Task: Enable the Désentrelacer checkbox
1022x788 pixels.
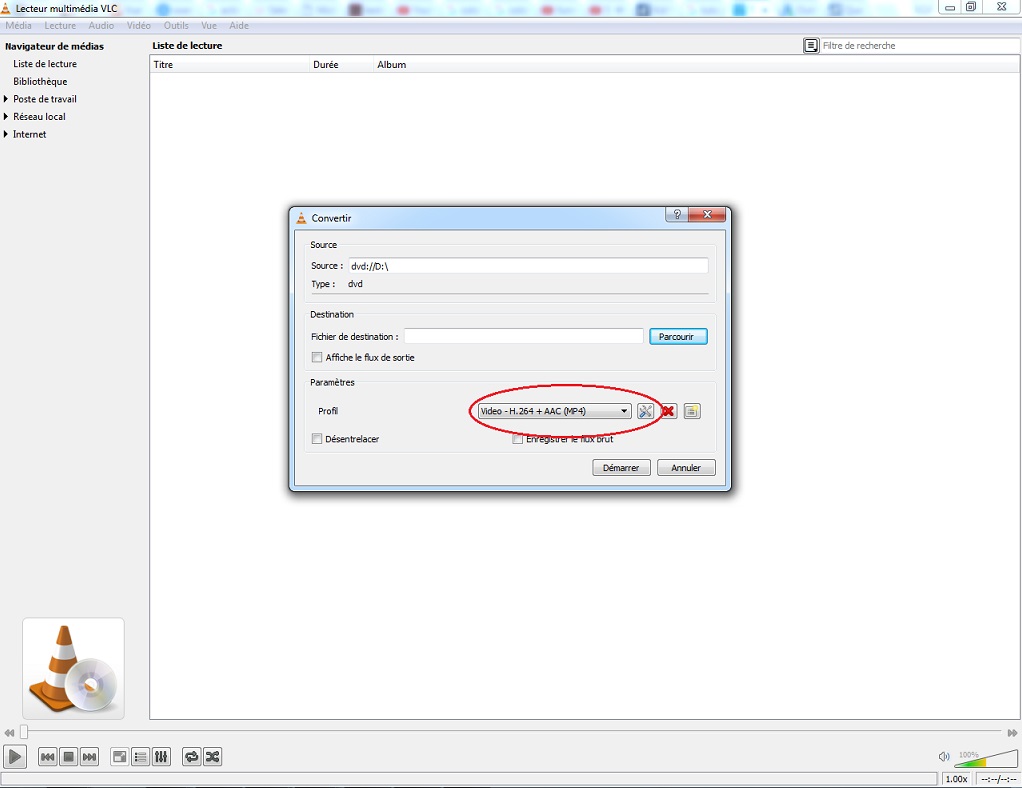Action: 317,439
